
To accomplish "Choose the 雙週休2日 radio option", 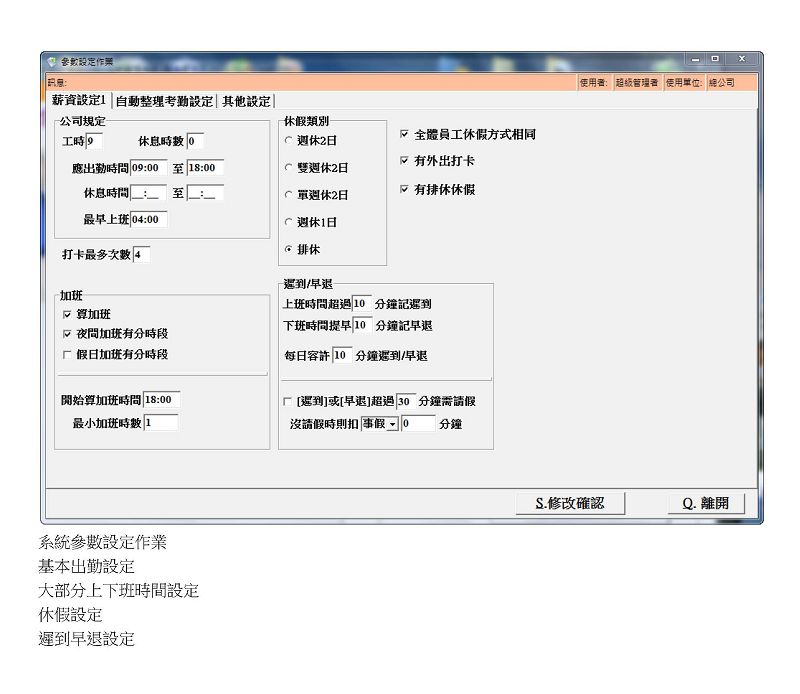I will click(x=289, y=168).
